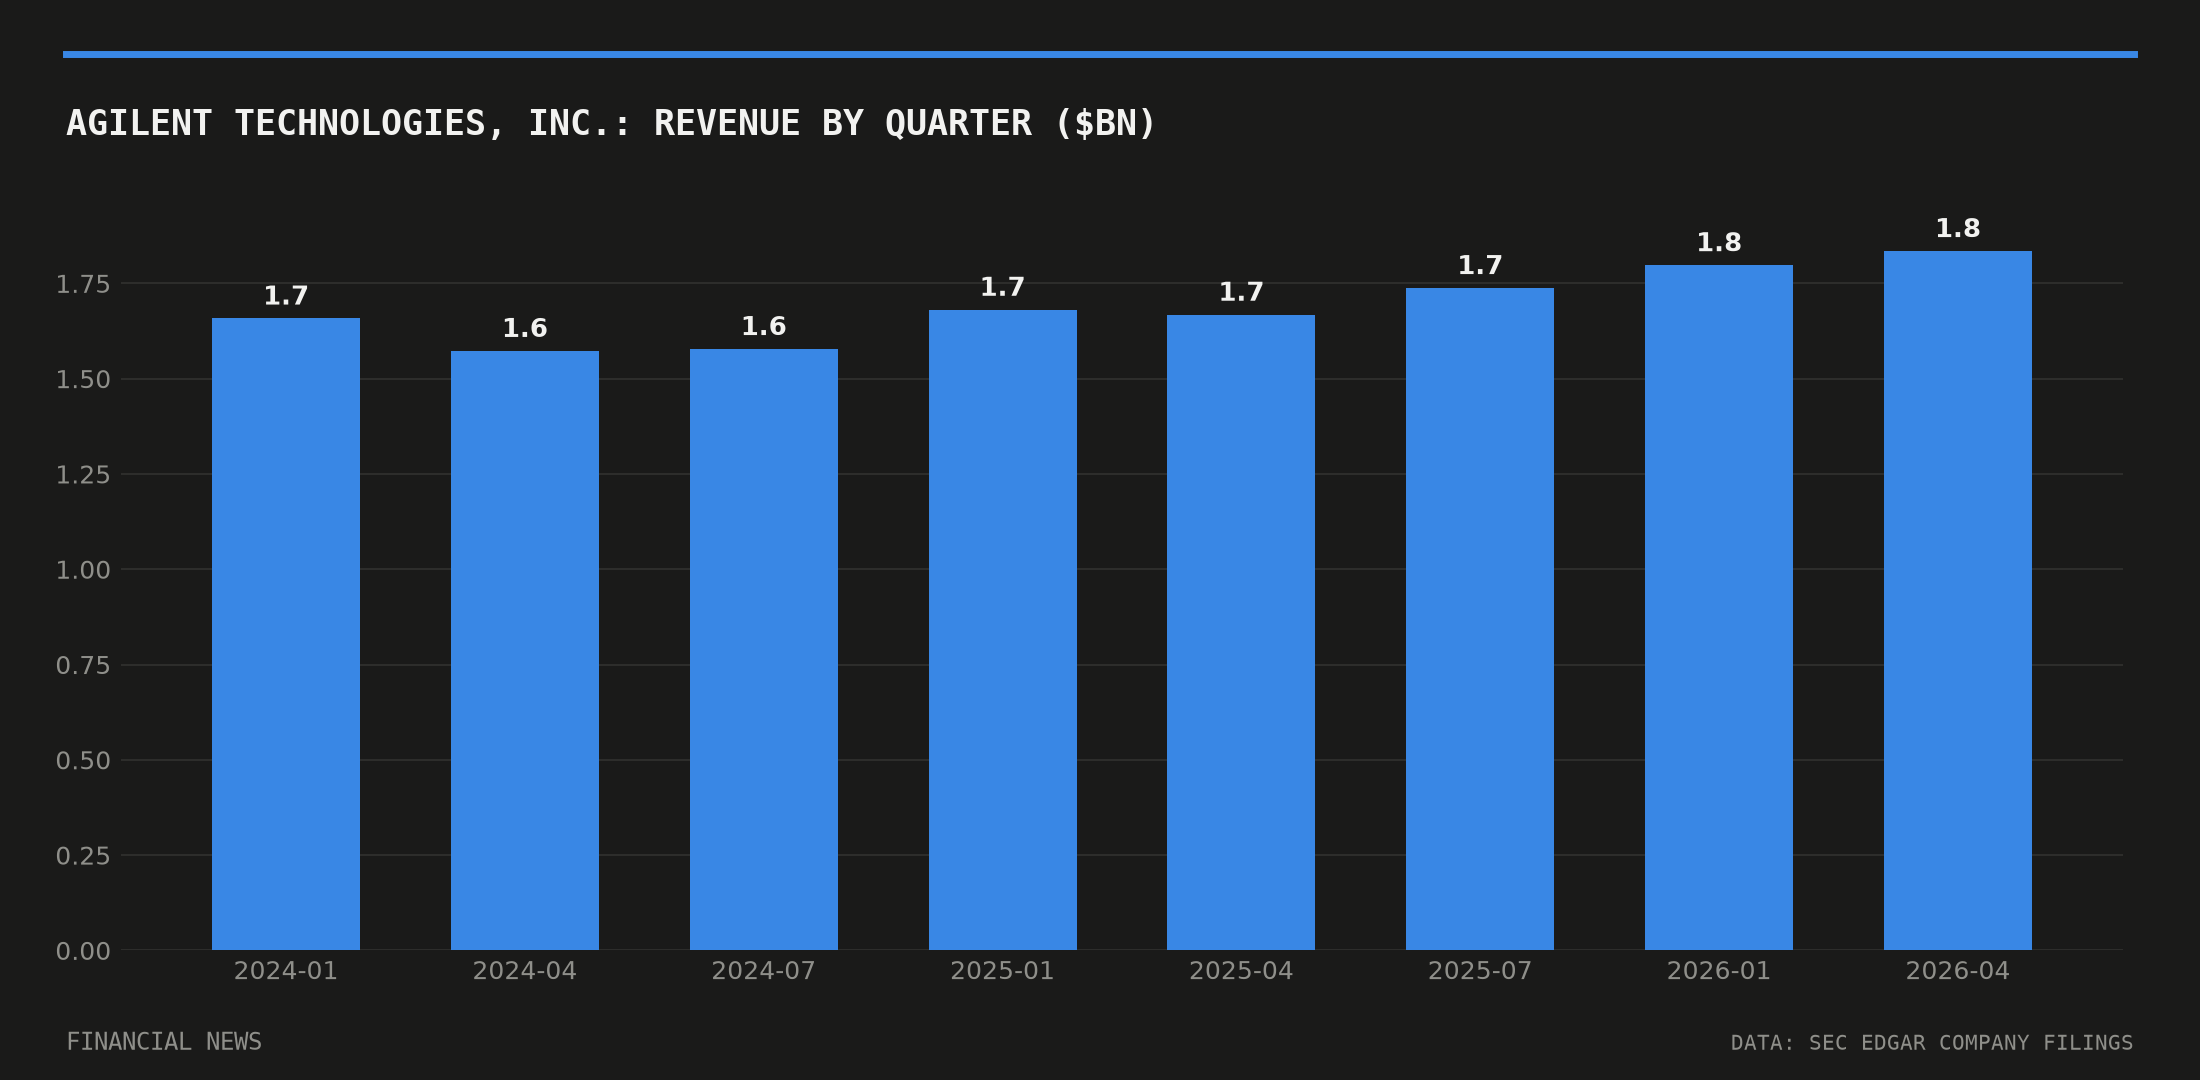This screenshot has height=1080, width=2200.
Task: Click the 1.7 value above 2025-04 bar
Action: tap(1241, 293)
